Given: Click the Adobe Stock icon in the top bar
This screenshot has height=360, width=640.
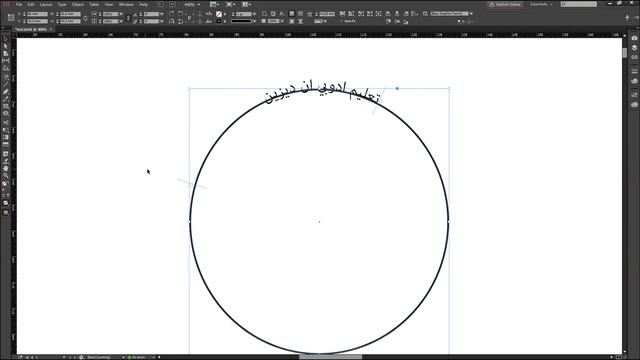Looking at the screenshot, I should [172, 4].
